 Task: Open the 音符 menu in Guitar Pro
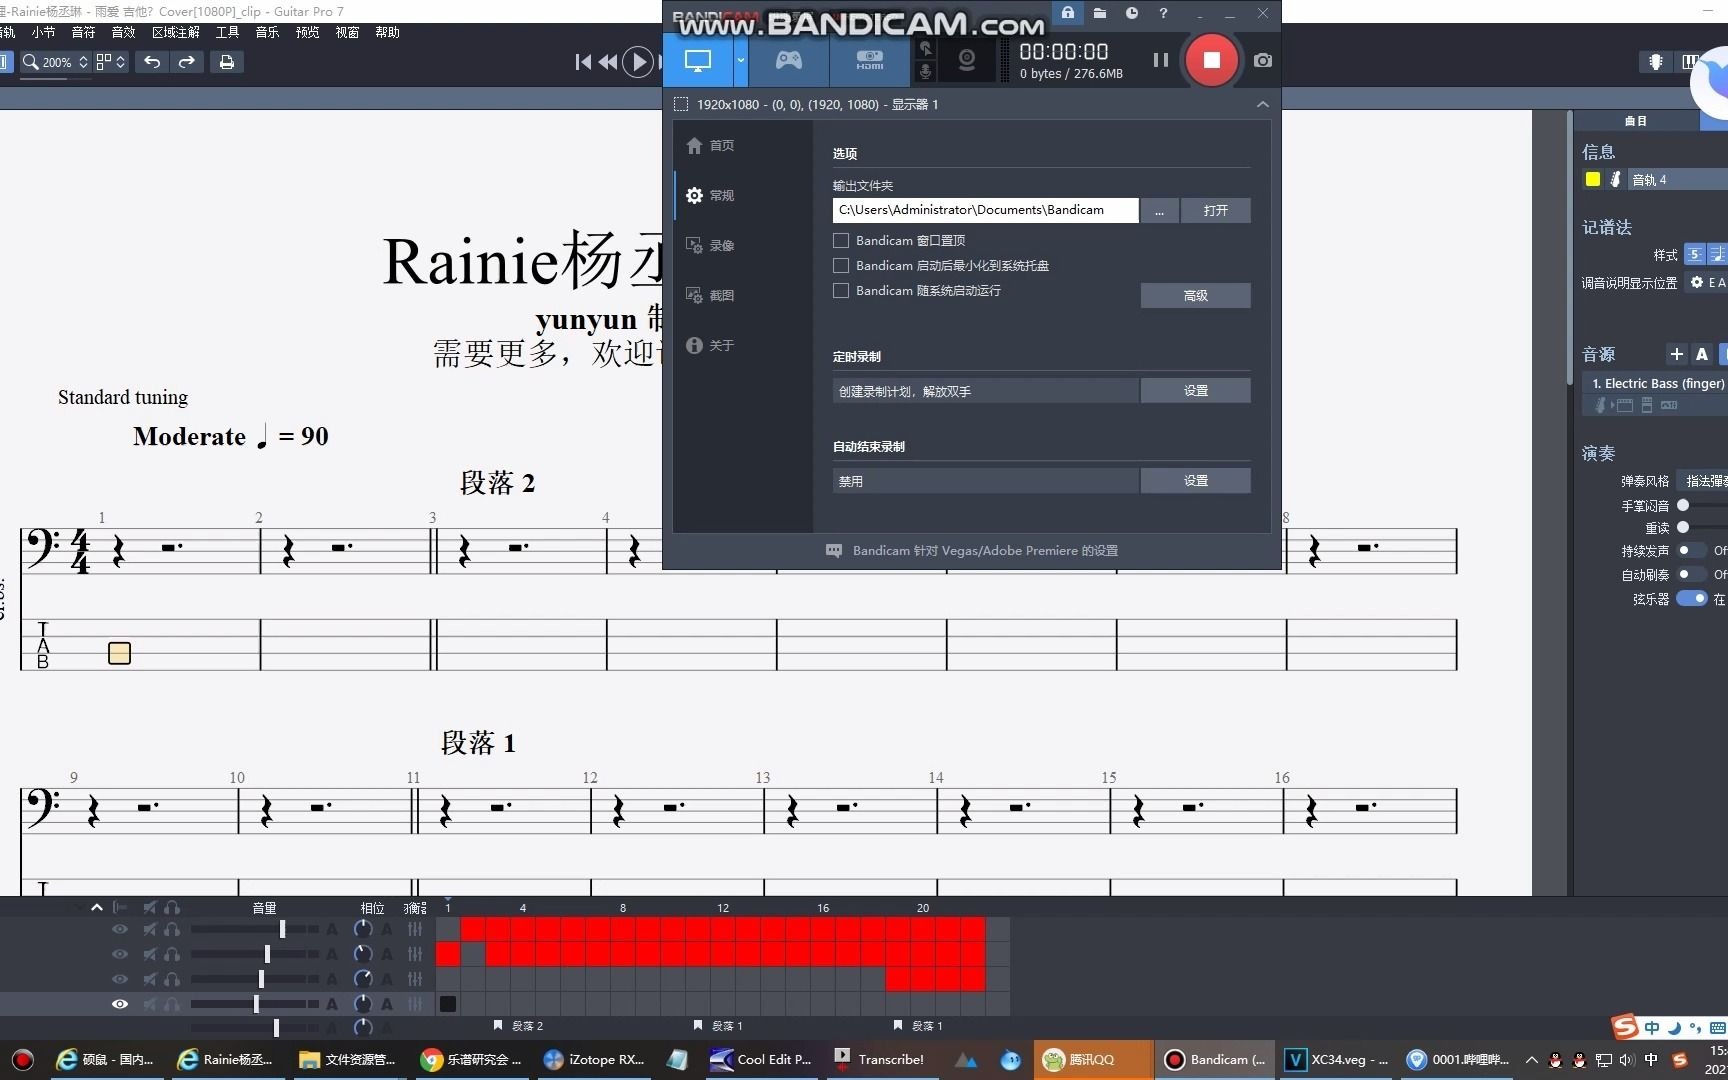[83, 33]
